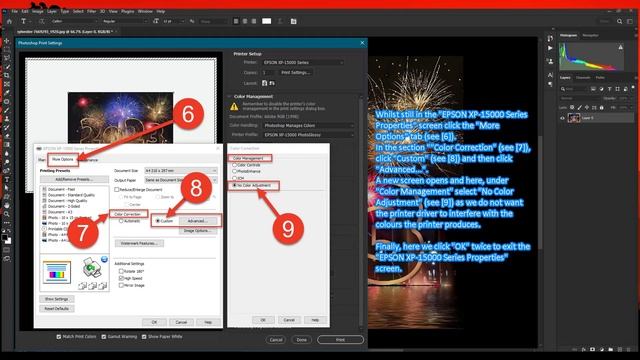Select landscape layout icon in Printer Setup
This screenshot has height=360, width=640.
click(x=272, y=83)
